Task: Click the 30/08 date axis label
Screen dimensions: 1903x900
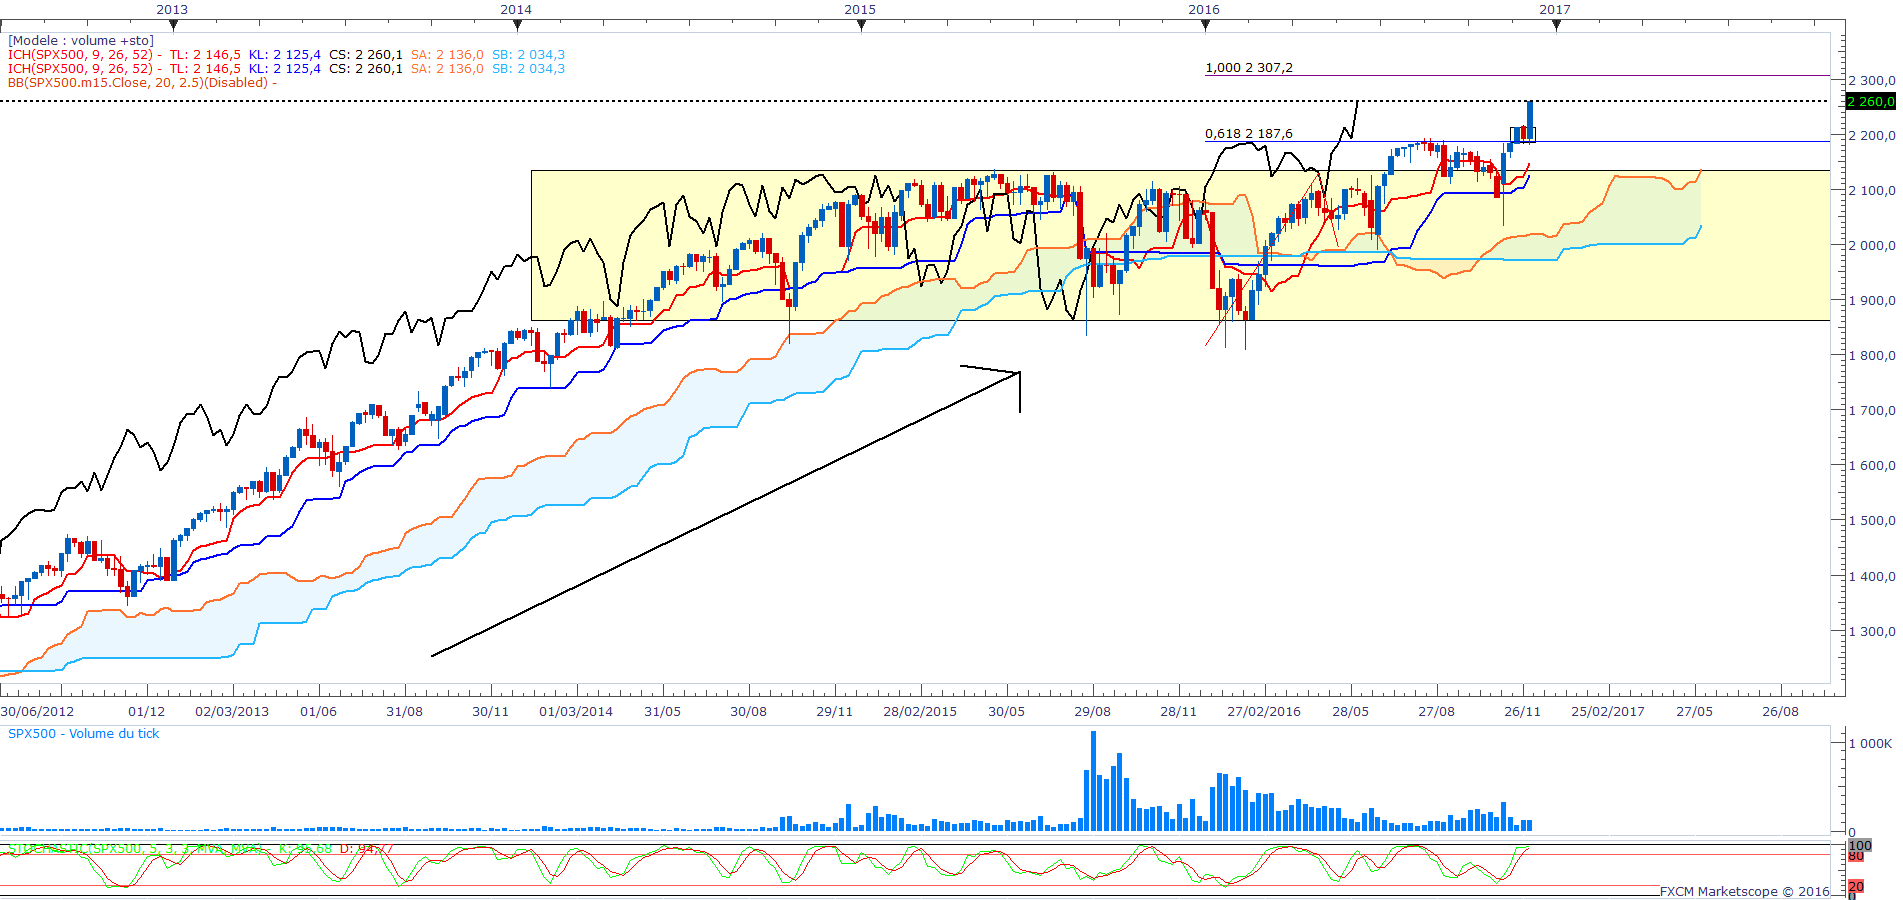Action: click(x=749, y=712)
